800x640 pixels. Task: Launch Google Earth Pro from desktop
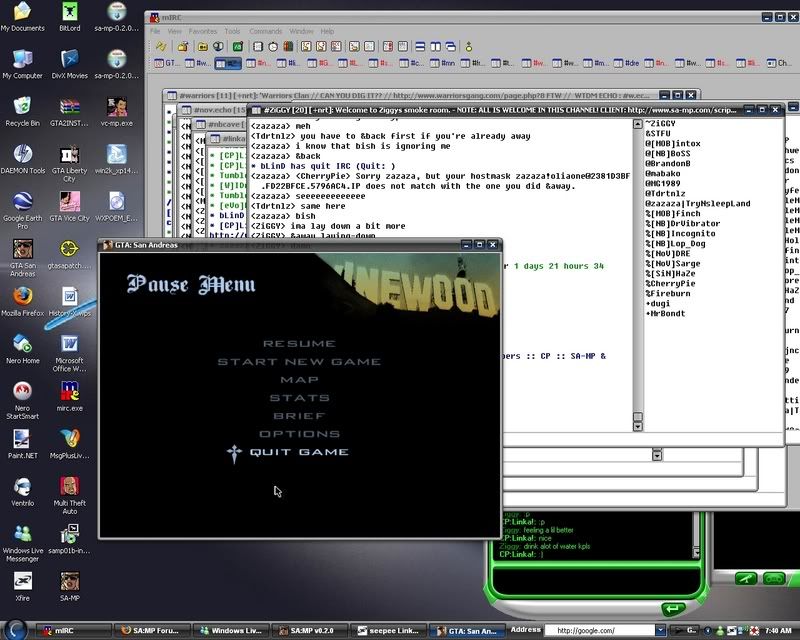(22, 200)
